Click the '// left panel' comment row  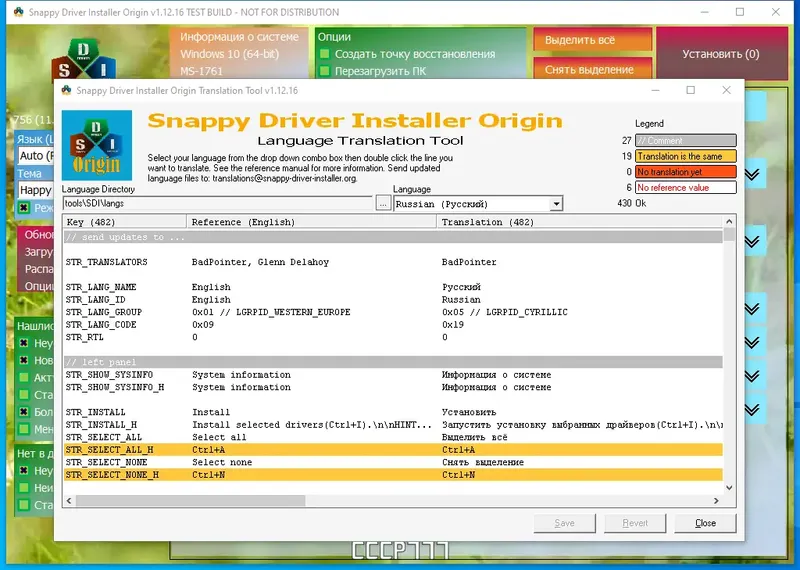coord(393,362)
